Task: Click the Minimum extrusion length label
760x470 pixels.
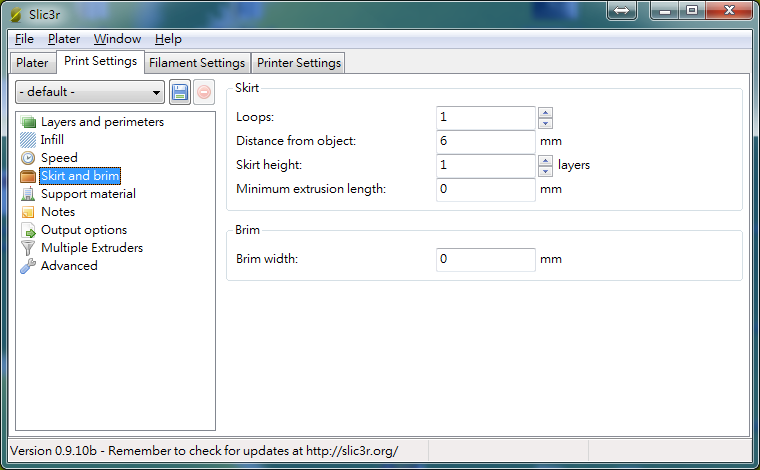Action: click(311, 189)
